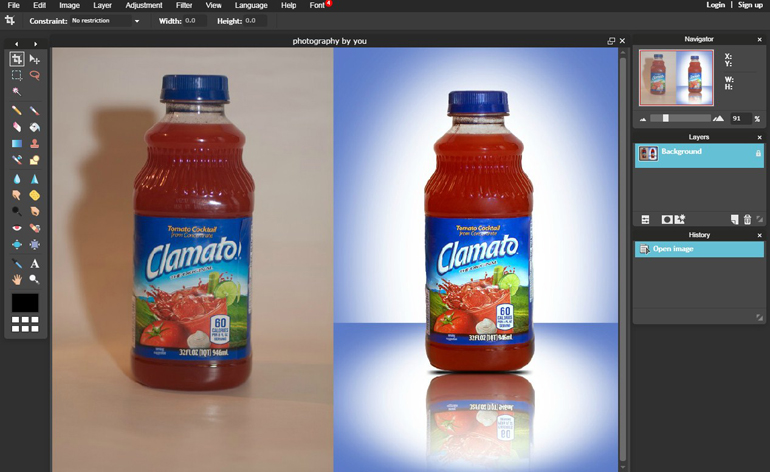Select the Eraser tool
The height and width of the screenshot is (472, 770).
[17, 127]
